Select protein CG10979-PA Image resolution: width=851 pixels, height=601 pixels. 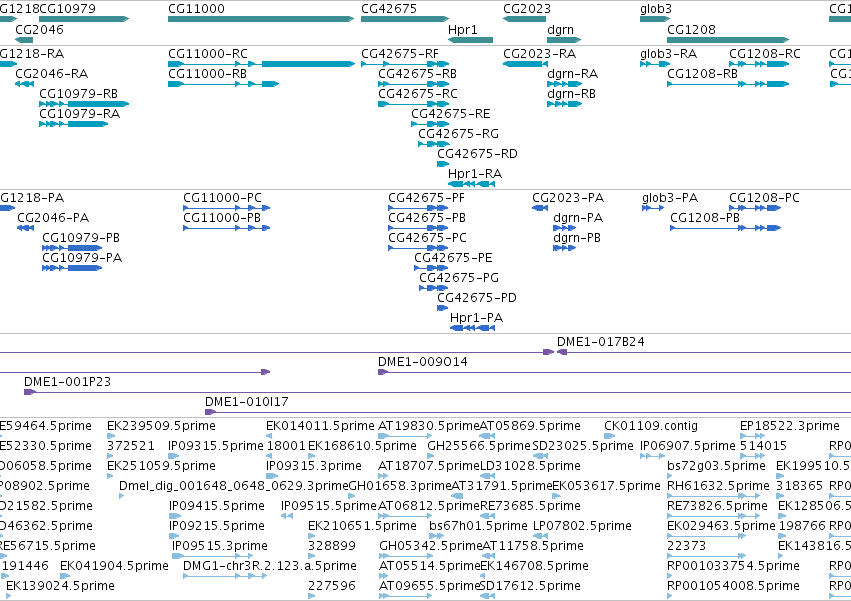(82, 258)
